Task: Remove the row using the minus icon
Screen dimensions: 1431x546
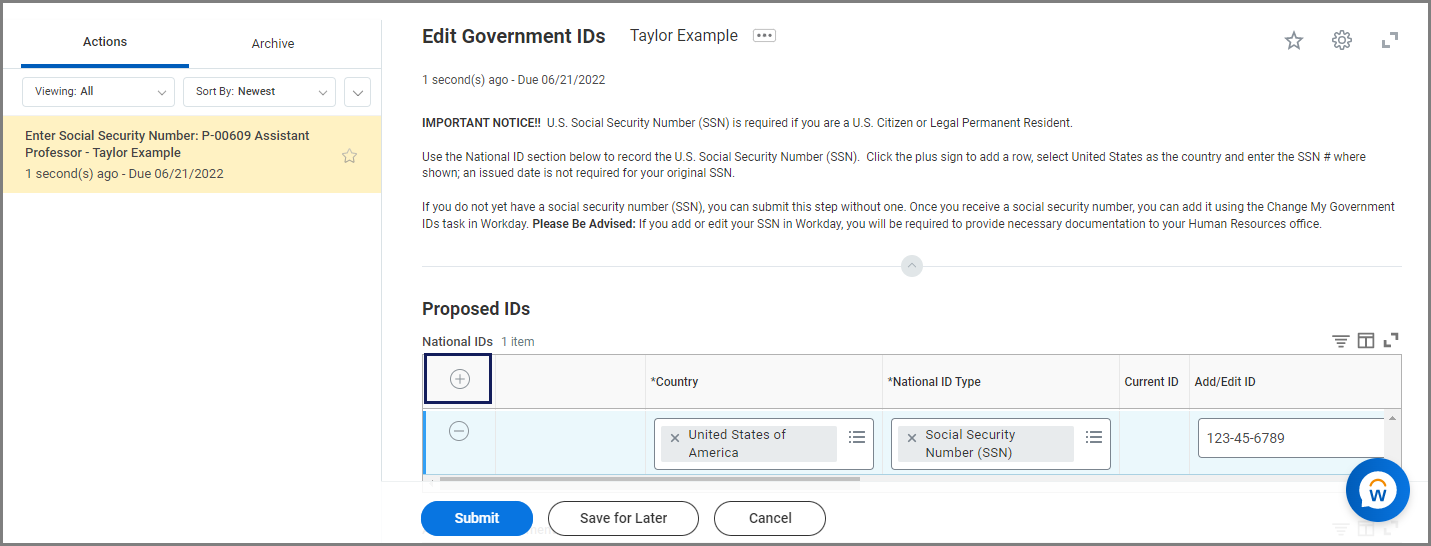Action: [x=459, y=431]
